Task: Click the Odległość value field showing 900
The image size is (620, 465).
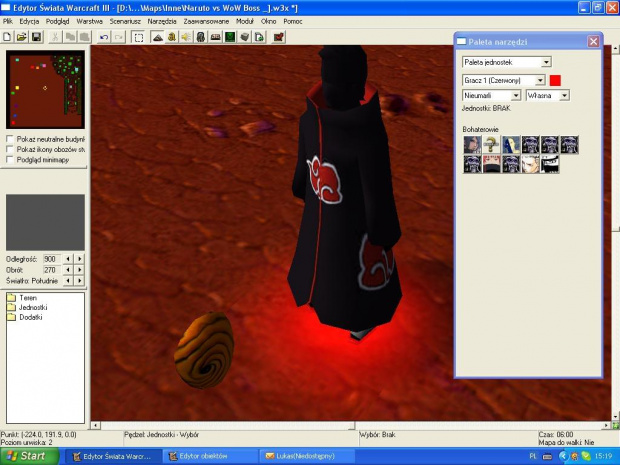Action: (x=52, y=259)
